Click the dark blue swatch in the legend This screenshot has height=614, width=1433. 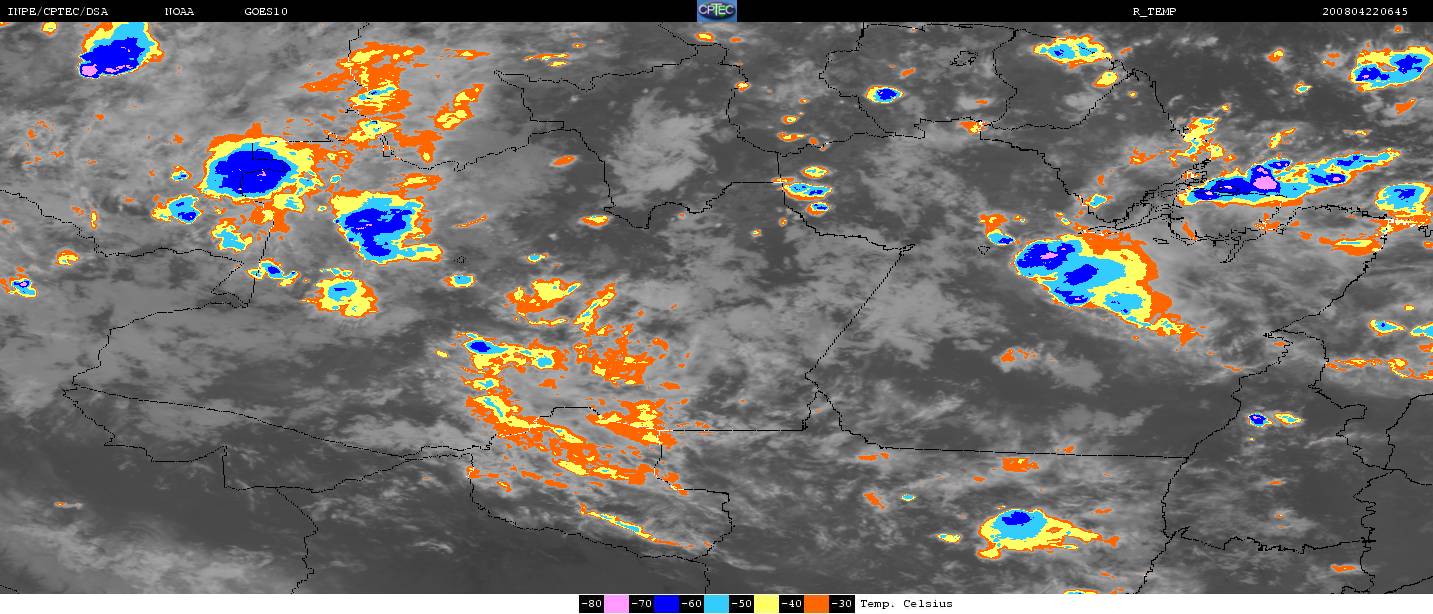[x=667, y=604]
